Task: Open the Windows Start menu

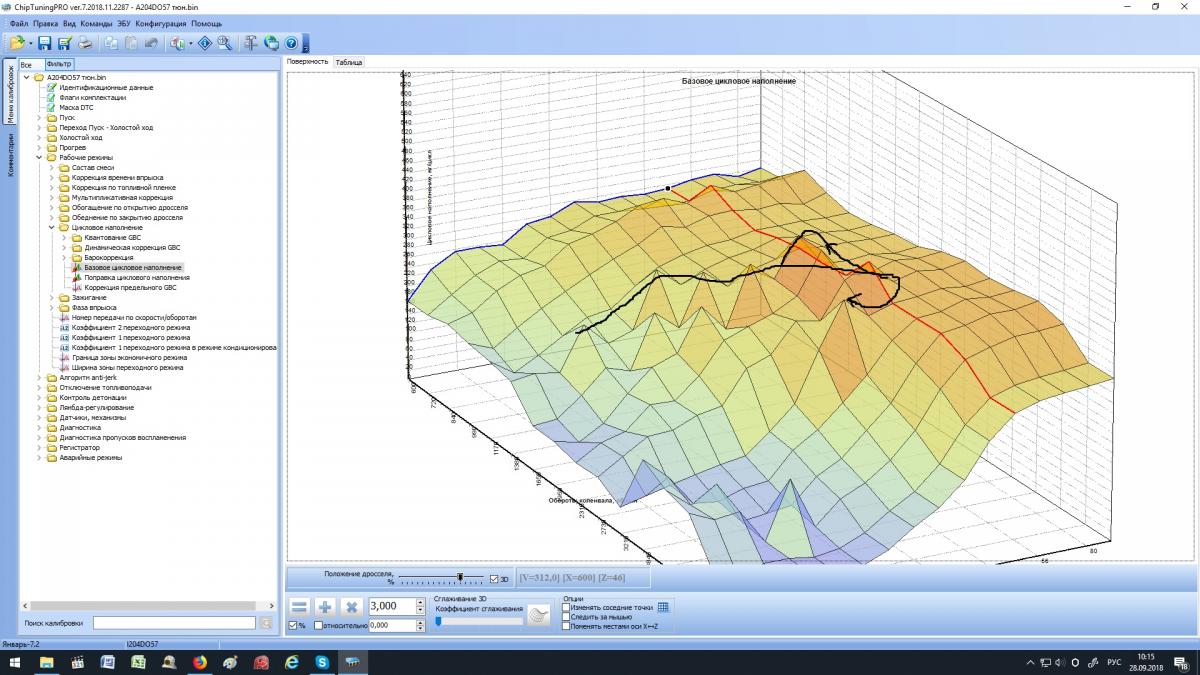Action: pyautogui.click(x=16, y=662)
